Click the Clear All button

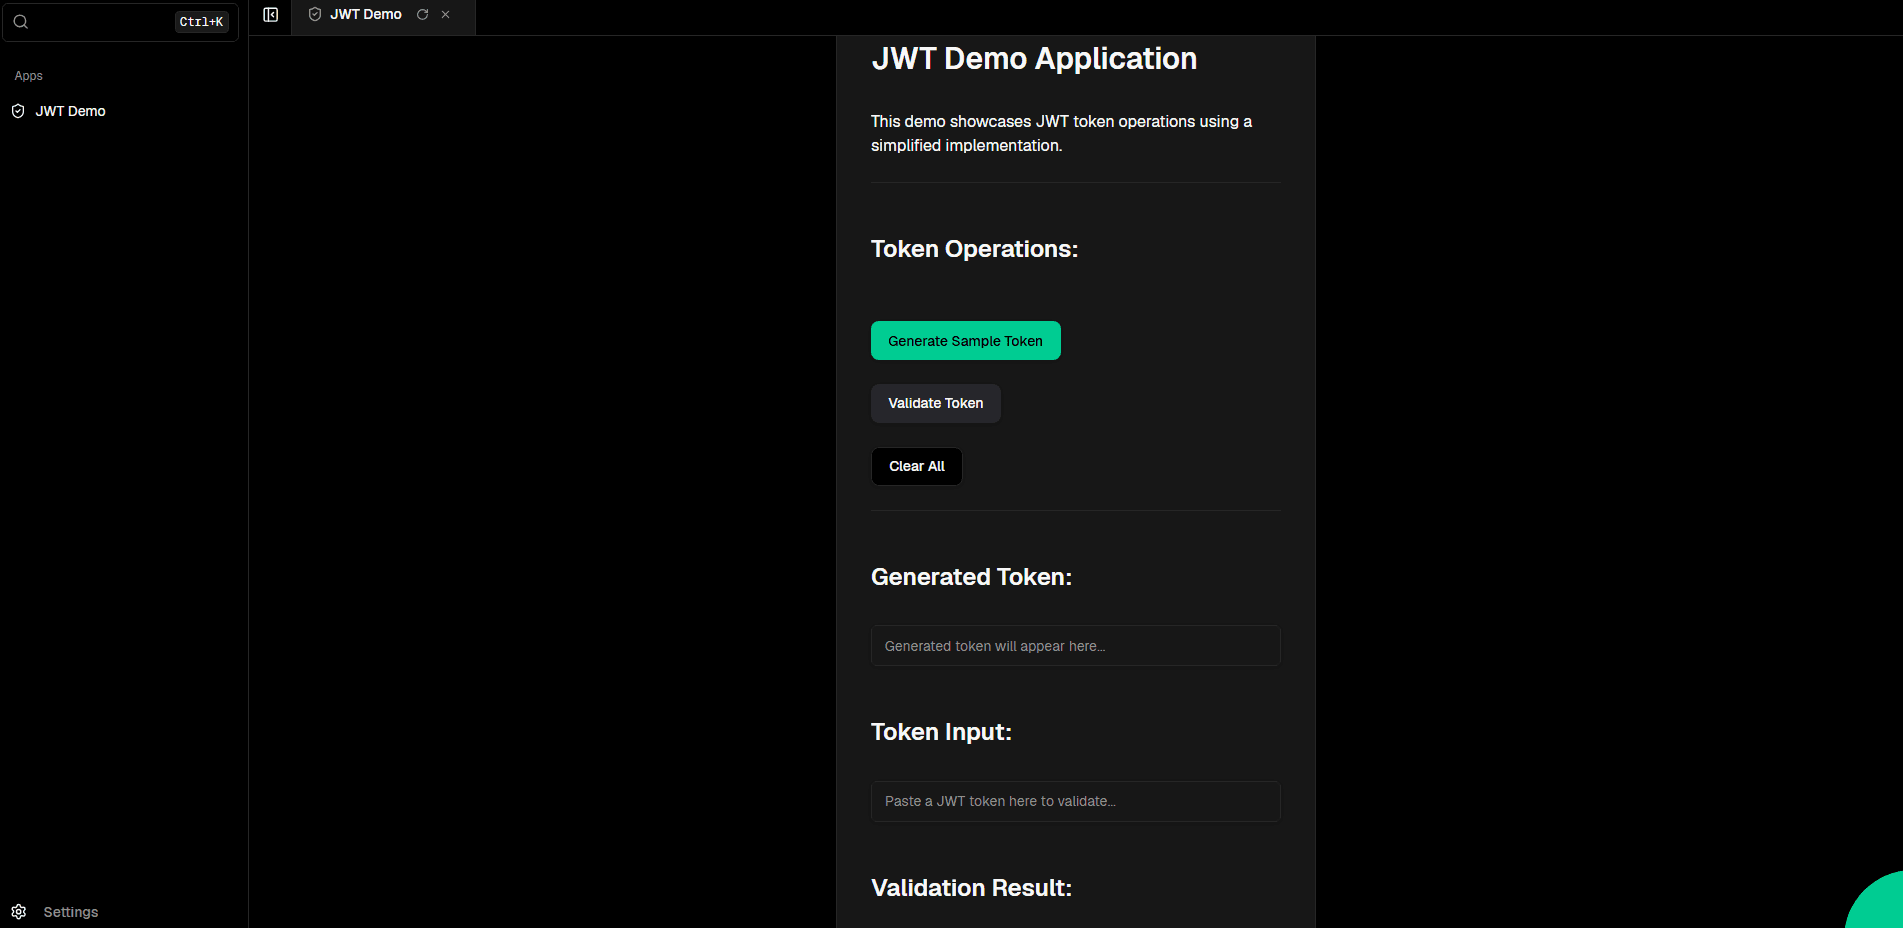(915, 466)
